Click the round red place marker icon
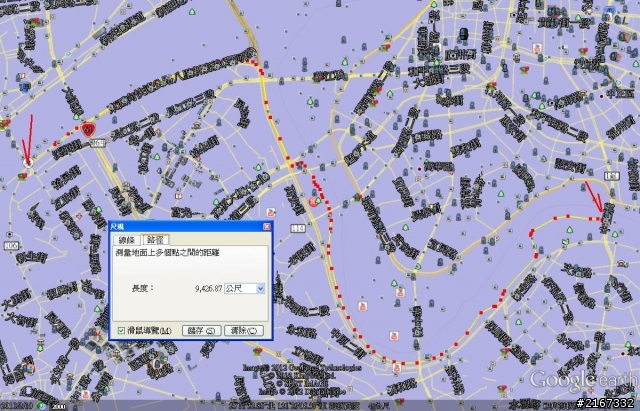 [314, 201]
